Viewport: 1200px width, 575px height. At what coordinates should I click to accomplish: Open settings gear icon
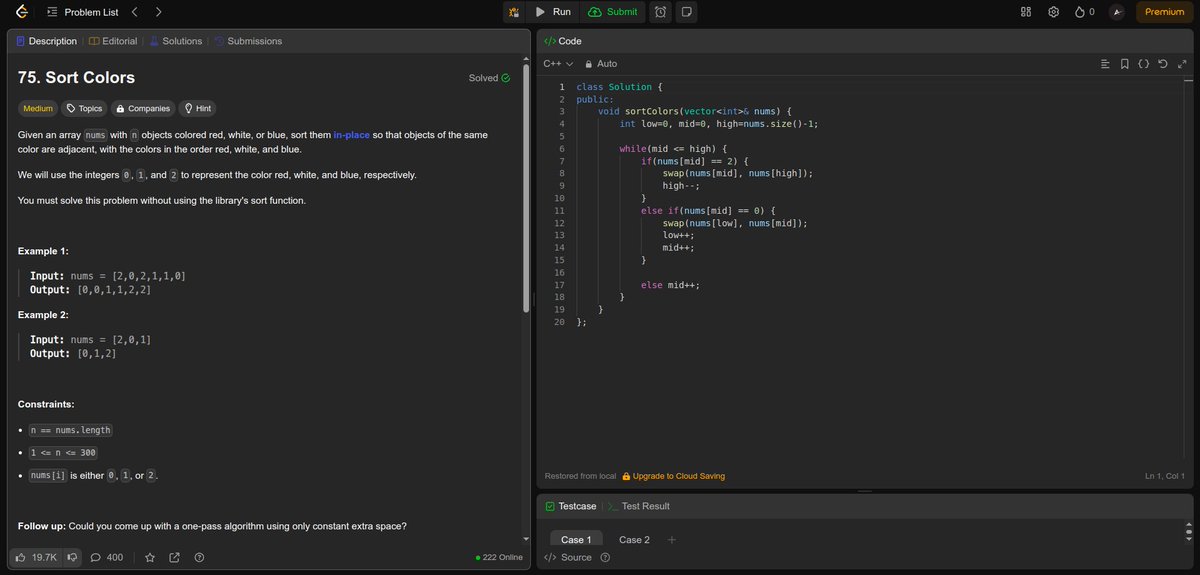point(1053,12)
